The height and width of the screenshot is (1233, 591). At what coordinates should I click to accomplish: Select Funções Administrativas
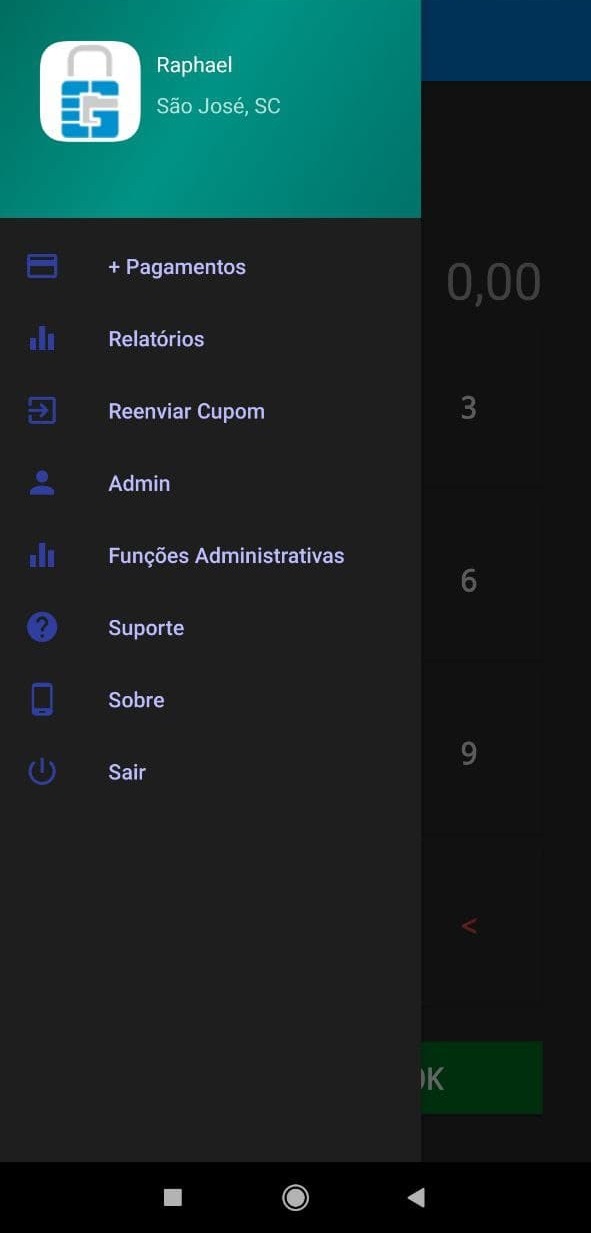pos(226,555)
